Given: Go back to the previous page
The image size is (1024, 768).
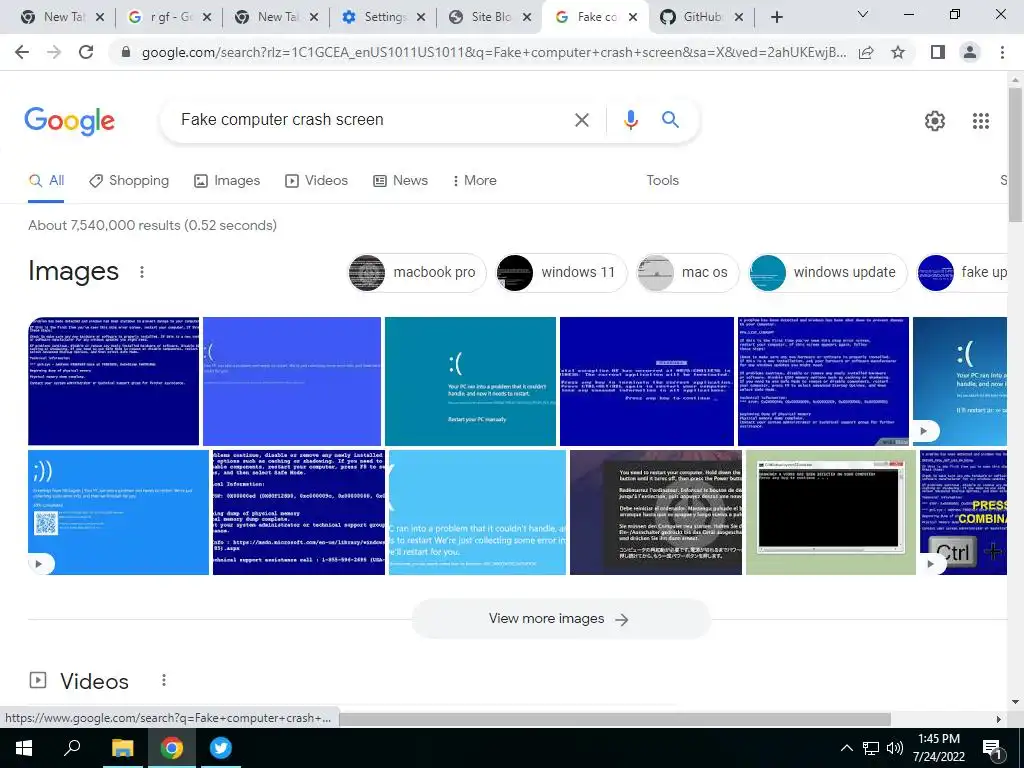Looking at the screenshot, I should (22, 52).
